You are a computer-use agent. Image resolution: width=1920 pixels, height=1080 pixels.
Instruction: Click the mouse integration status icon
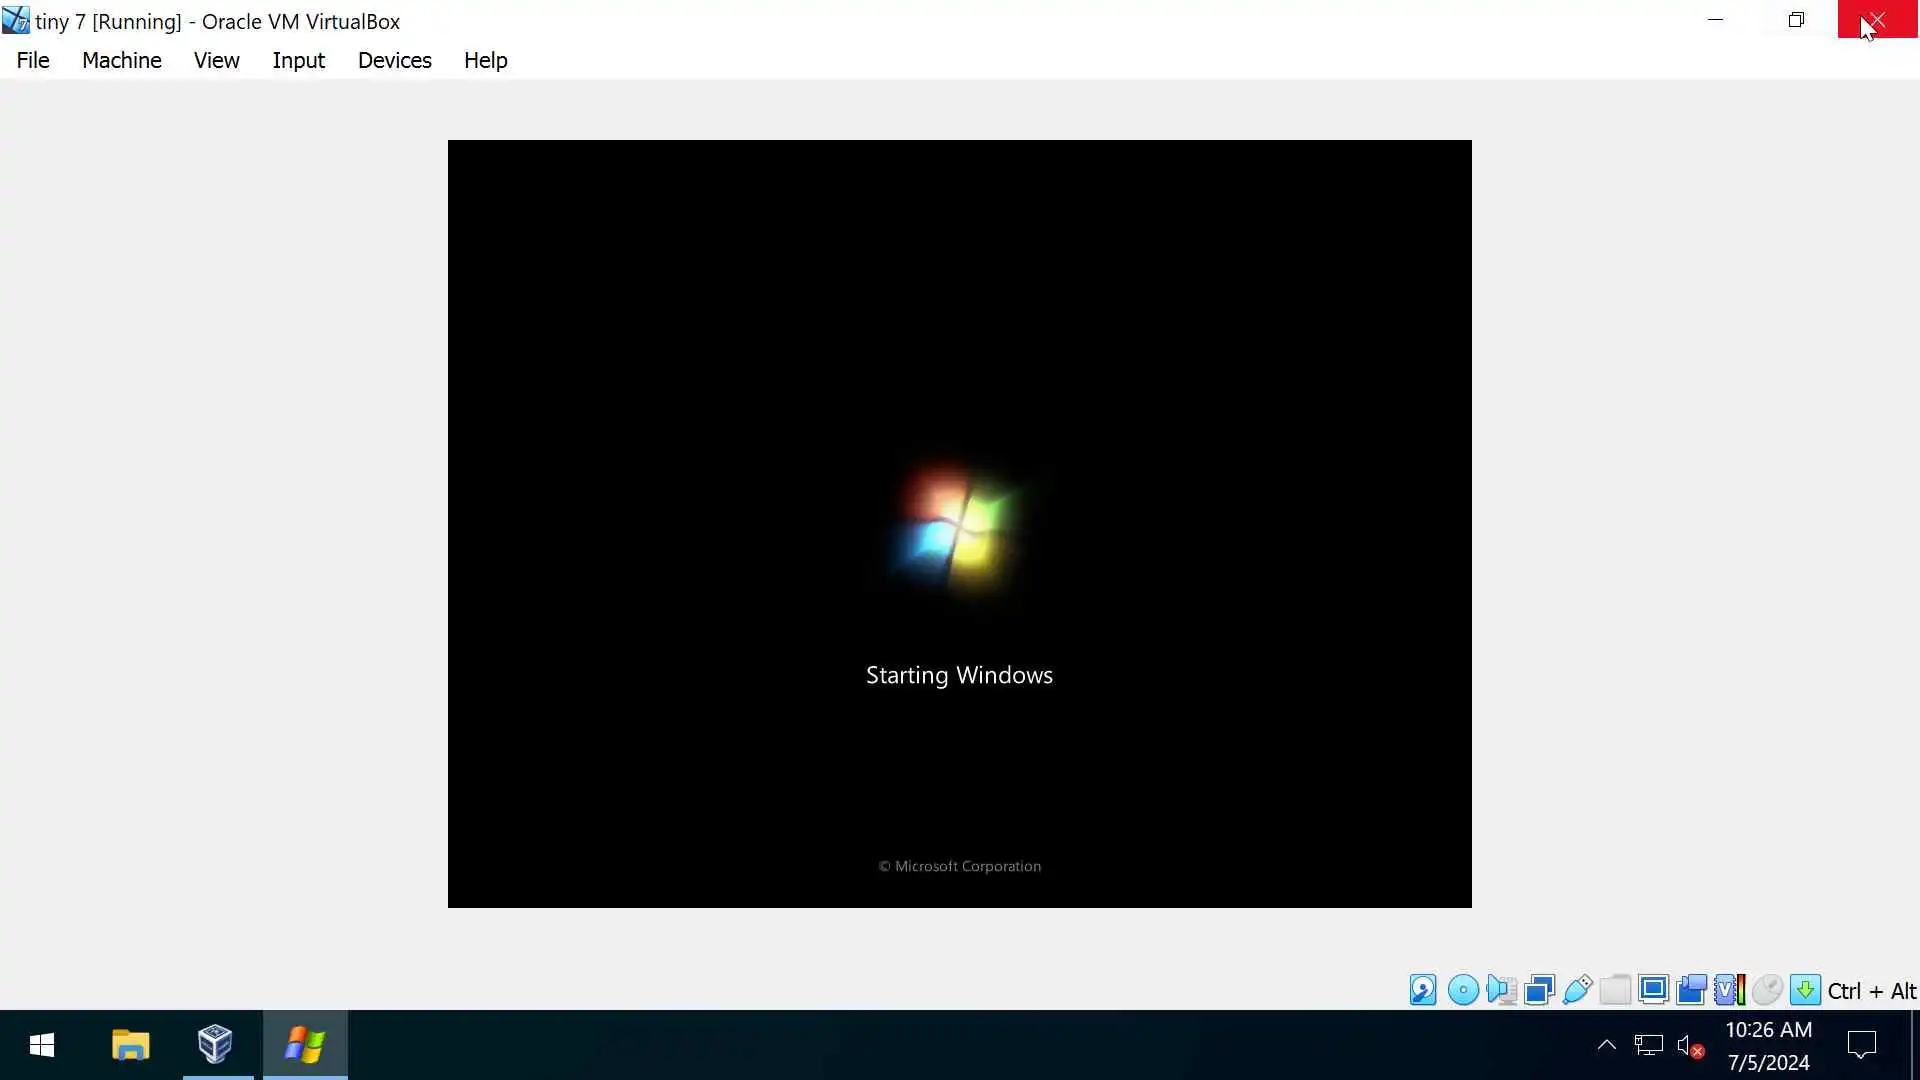pos(1767,990)
